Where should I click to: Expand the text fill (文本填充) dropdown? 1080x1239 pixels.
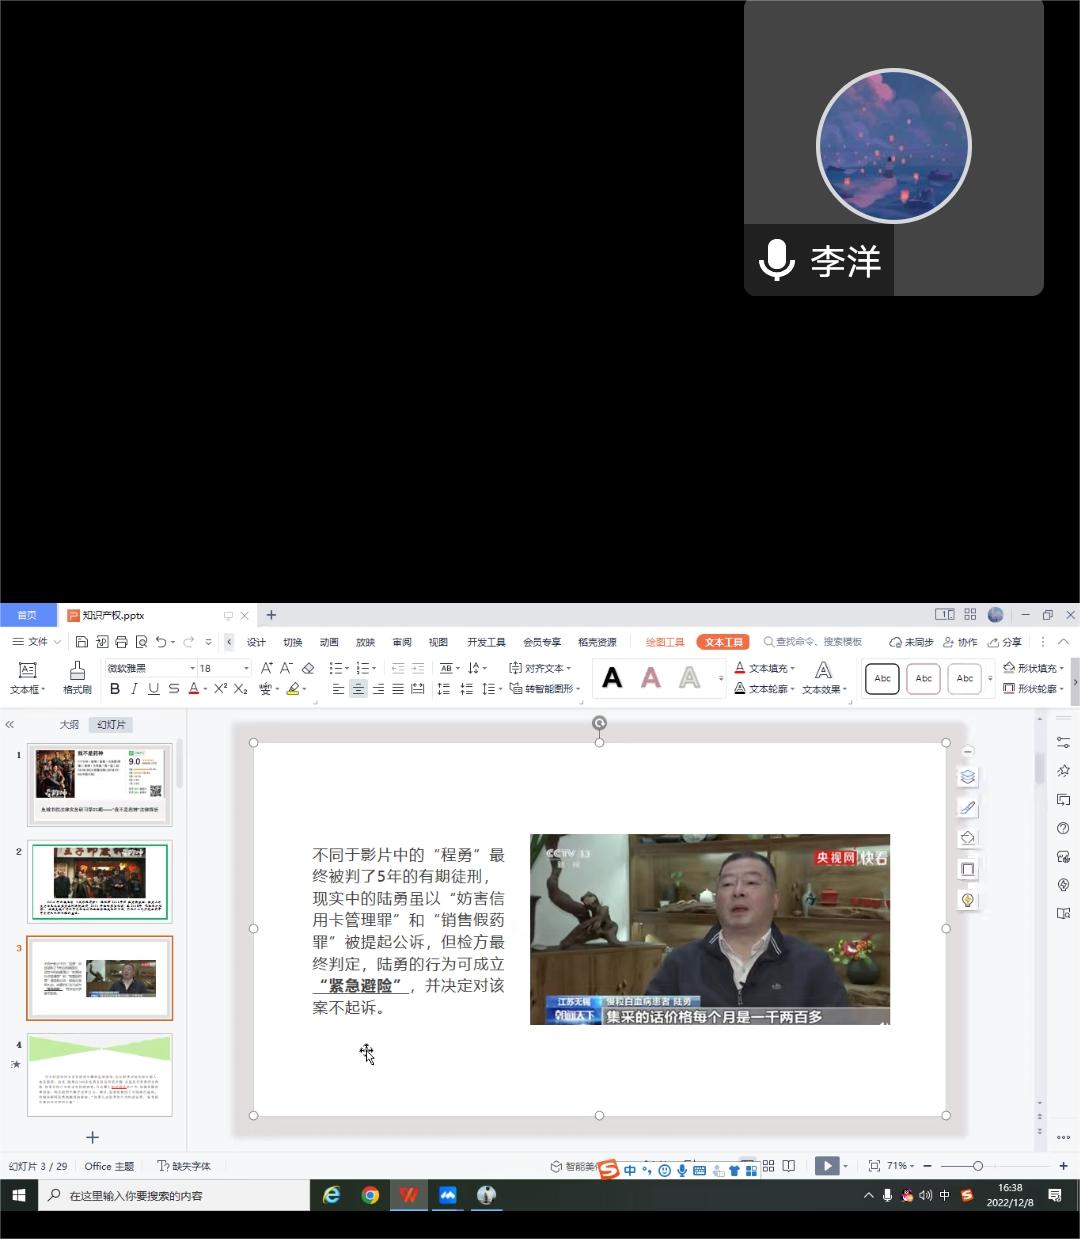(x=793, y=668)
